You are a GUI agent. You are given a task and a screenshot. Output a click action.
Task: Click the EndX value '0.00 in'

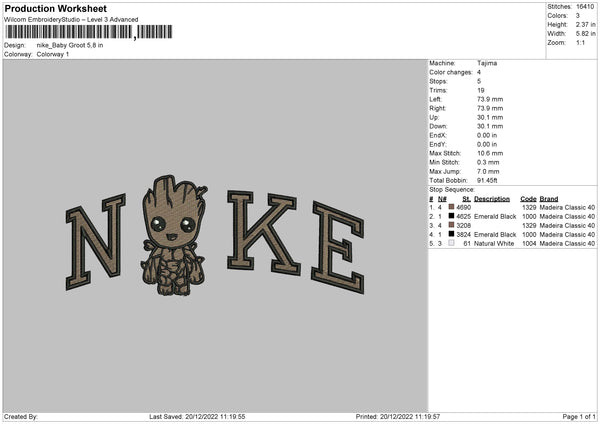[487, 135]
